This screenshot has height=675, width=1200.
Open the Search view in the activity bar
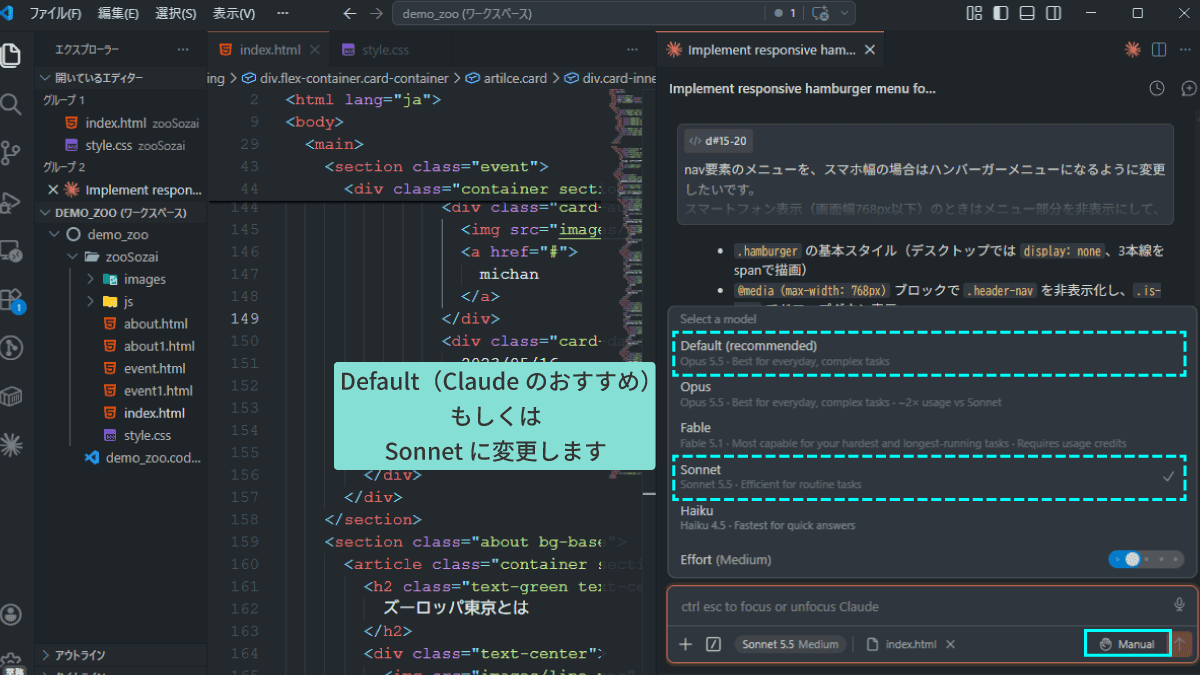point(11,104)
